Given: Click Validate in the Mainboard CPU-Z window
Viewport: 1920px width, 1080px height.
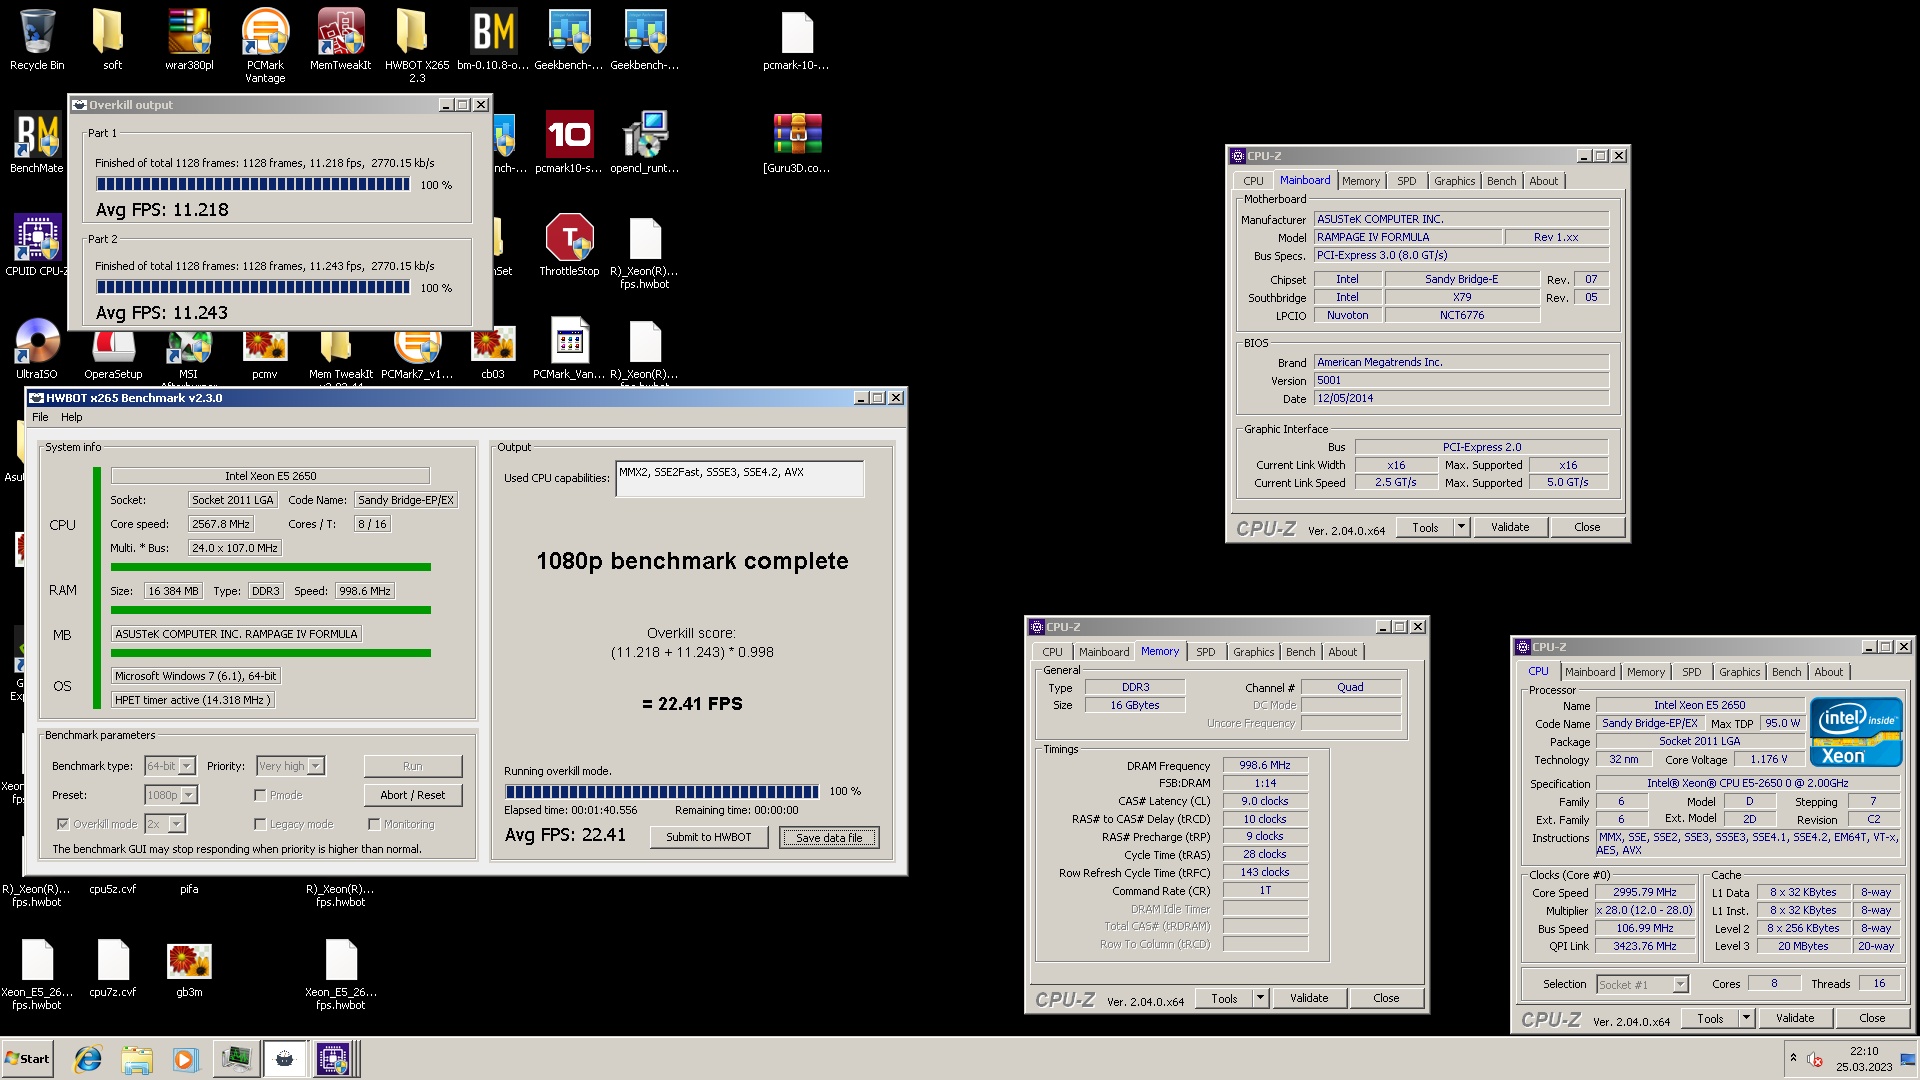Looking at the screenshot, I should [1510, 527].
